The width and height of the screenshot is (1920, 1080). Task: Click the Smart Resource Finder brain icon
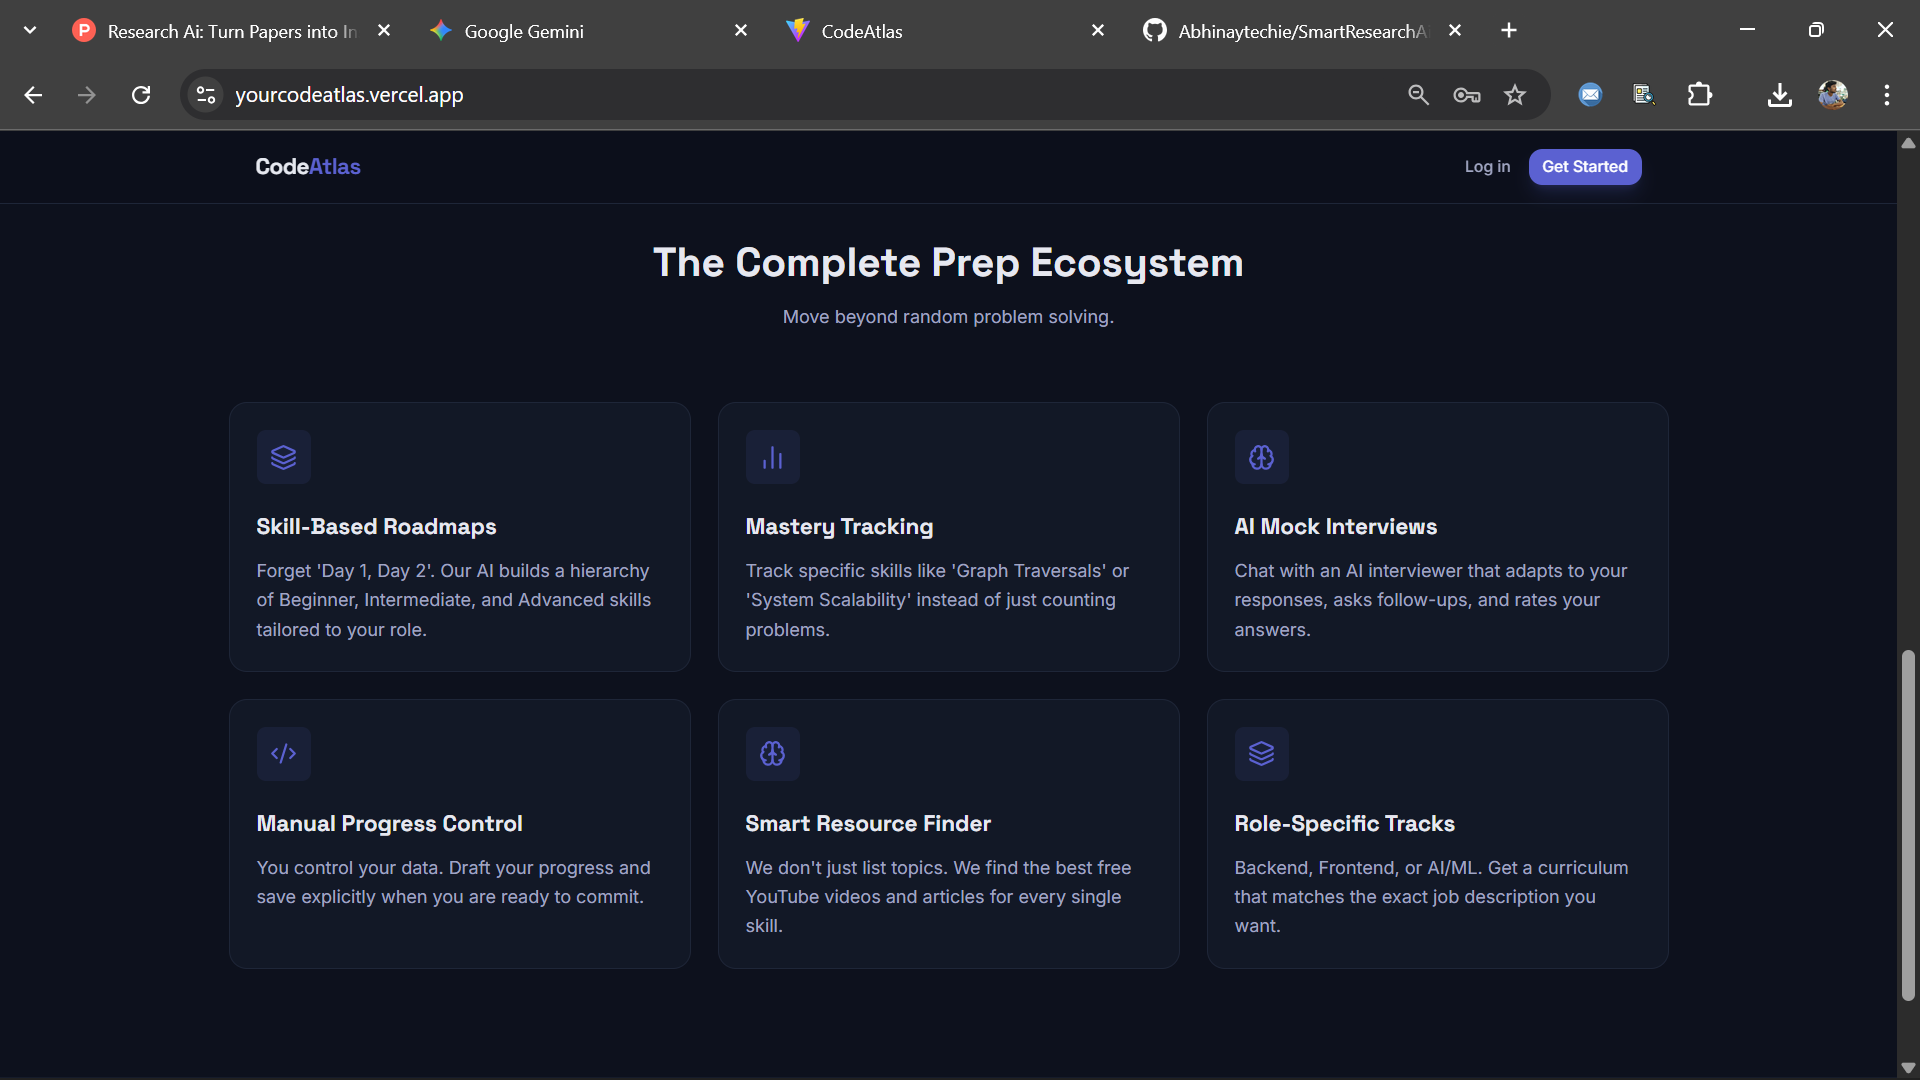tap(772, 753)
